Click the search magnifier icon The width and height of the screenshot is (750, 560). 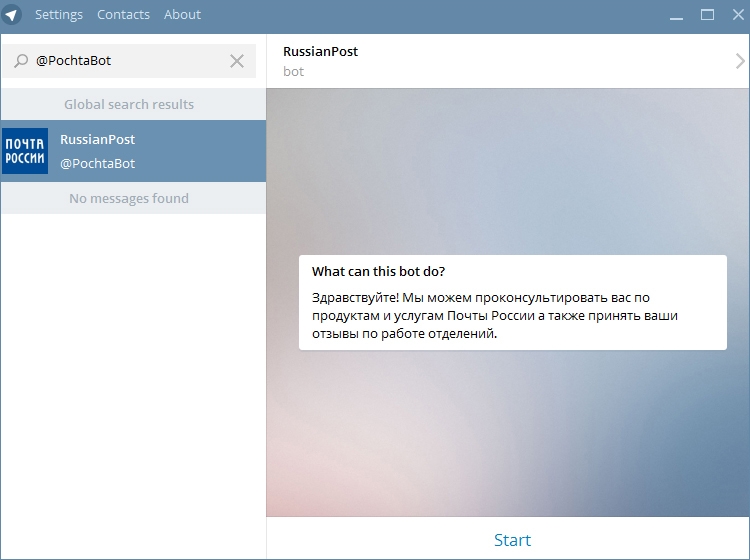pos(21,61)
